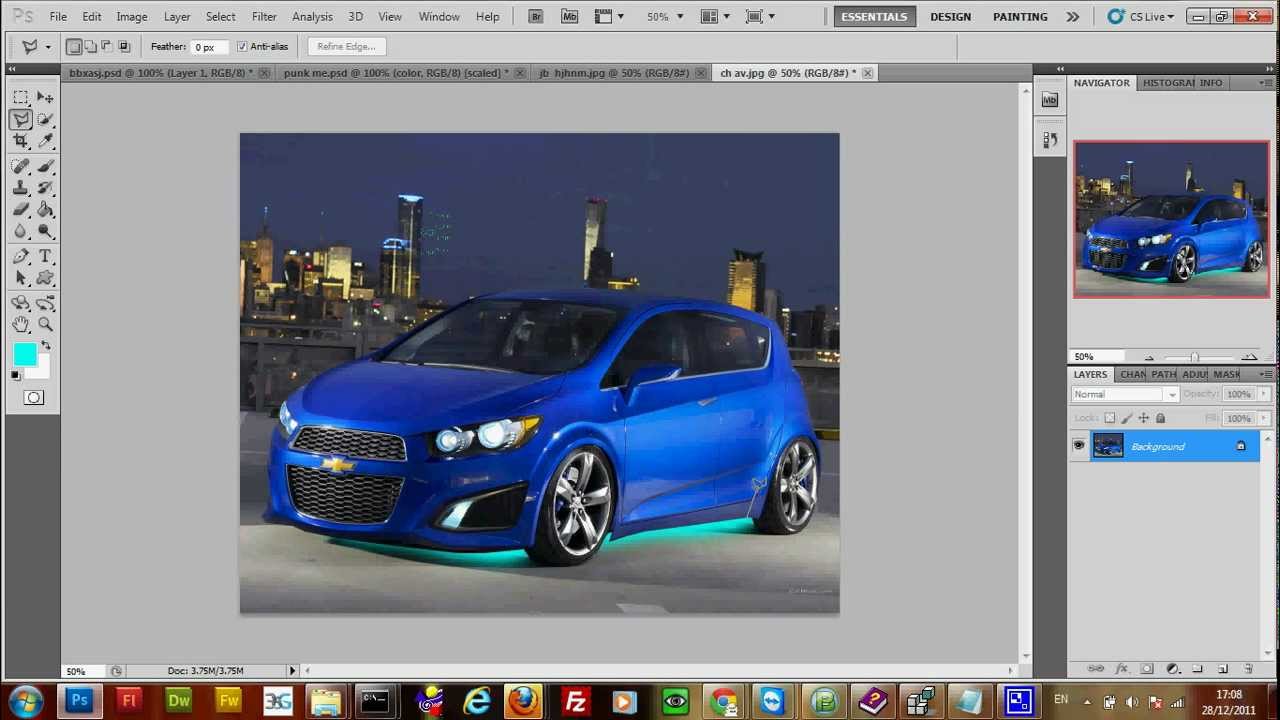The image size is (1280, 720).
Task: Select the Rectangular Marquee tool
Action: coord(21,97)
